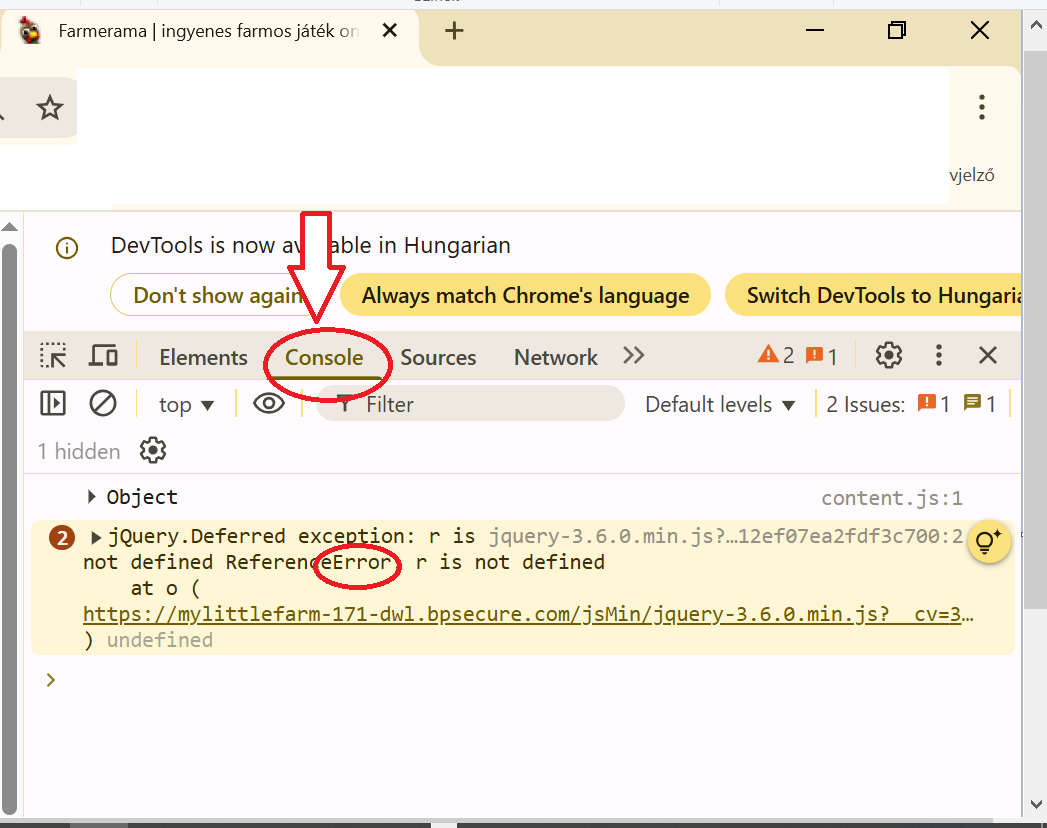Open console settings gear beside hidden count
This screenshot has width=1047, height=828.
pos(153,451)
